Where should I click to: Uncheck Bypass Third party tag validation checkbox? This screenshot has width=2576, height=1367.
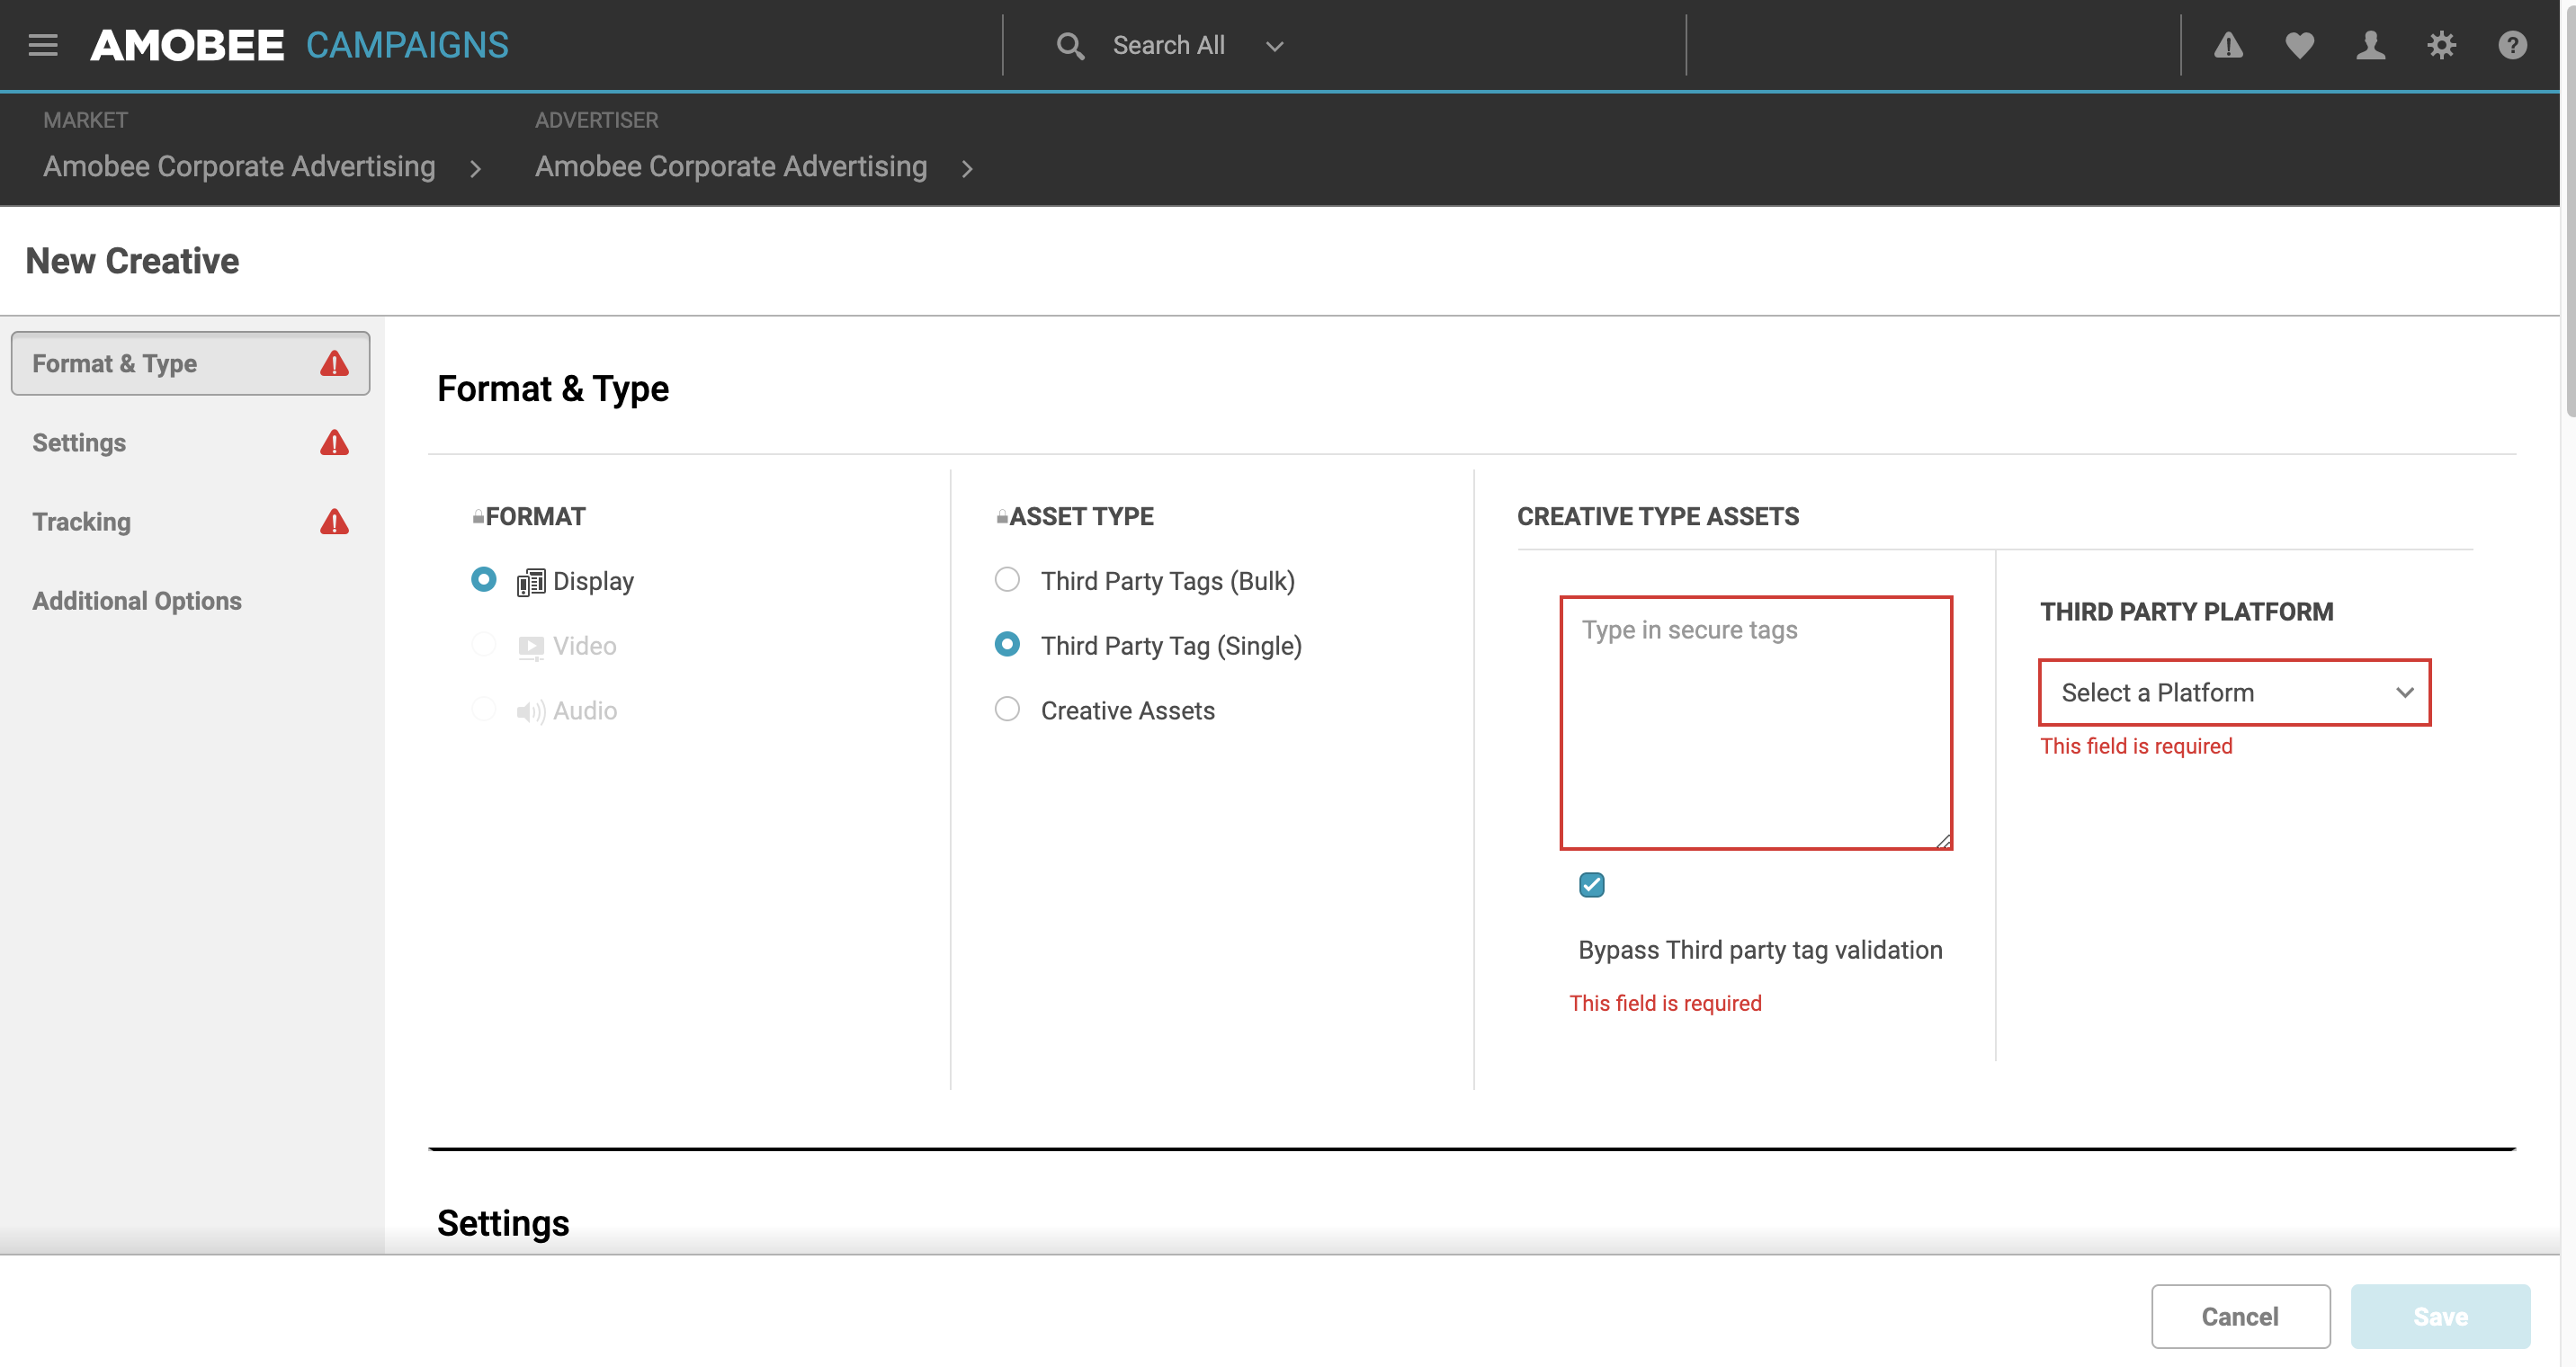click(1591, 885)
